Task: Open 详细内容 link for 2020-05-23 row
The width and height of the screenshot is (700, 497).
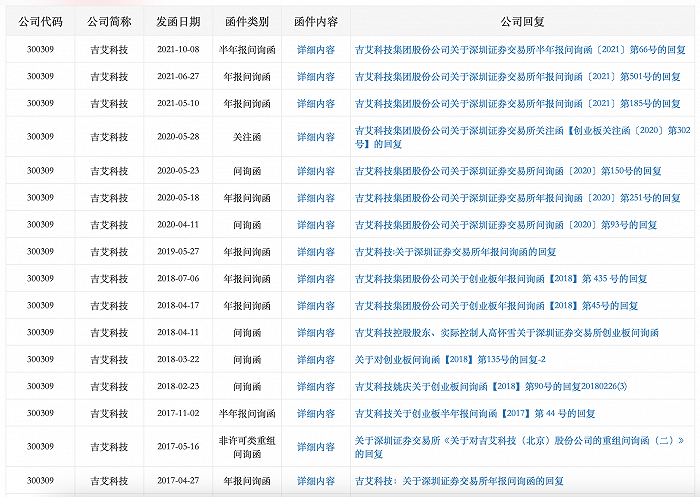Action: pos(316,171)
